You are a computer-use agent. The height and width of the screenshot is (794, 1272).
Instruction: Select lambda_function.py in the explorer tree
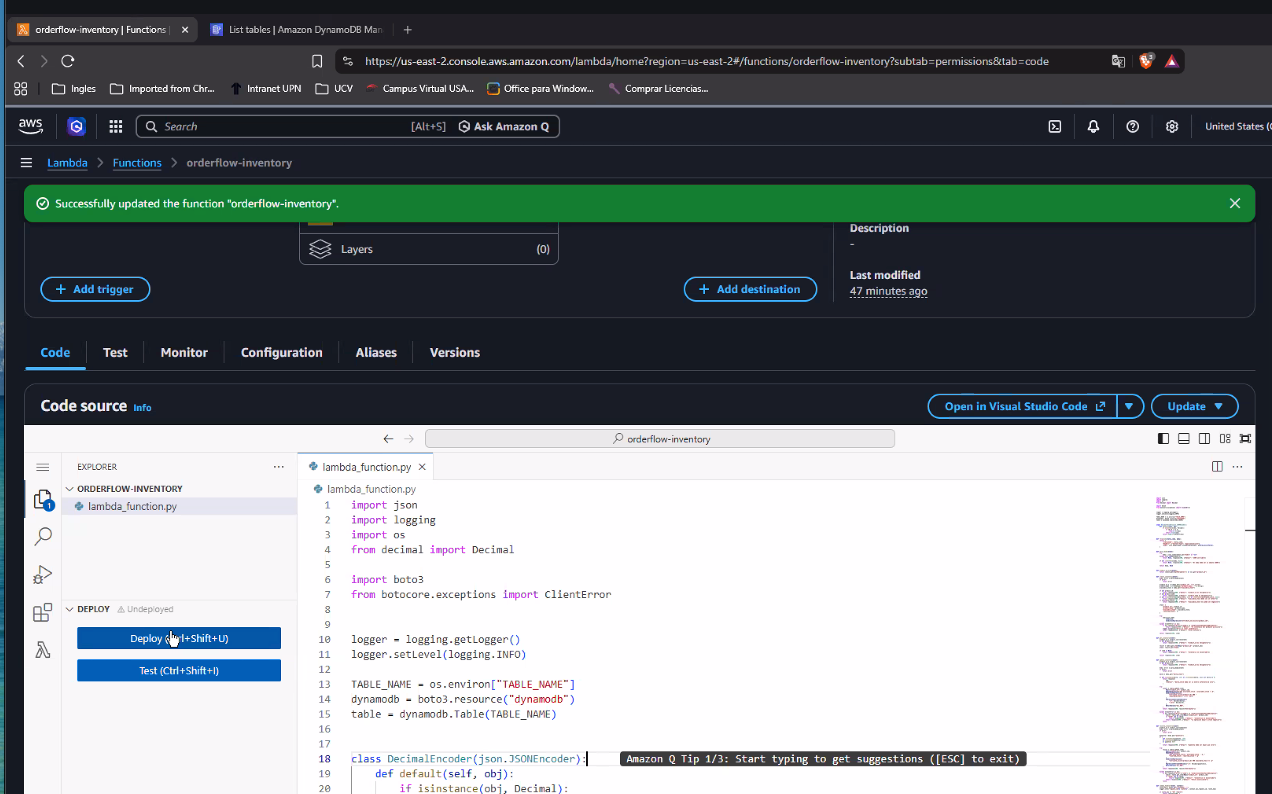pos(180,507)
